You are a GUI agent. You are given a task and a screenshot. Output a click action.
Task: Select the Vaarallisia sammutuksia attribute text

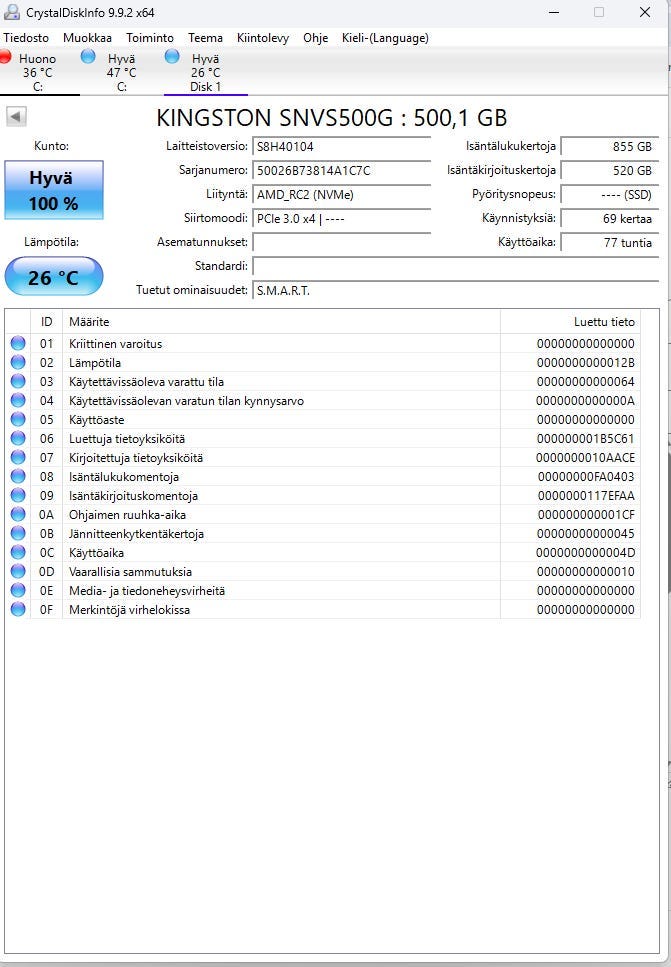pos(130,572)
